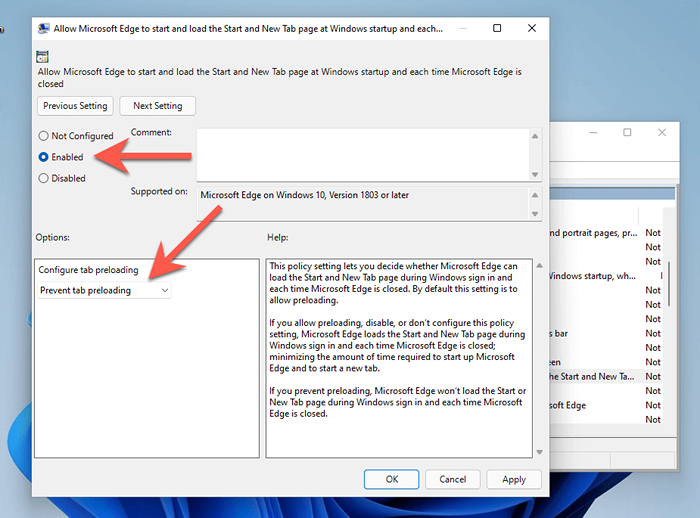This screenshot has height=518, width=700.
Task: Click the policy icon in the title bar
Action: click(x=44, y=29)
